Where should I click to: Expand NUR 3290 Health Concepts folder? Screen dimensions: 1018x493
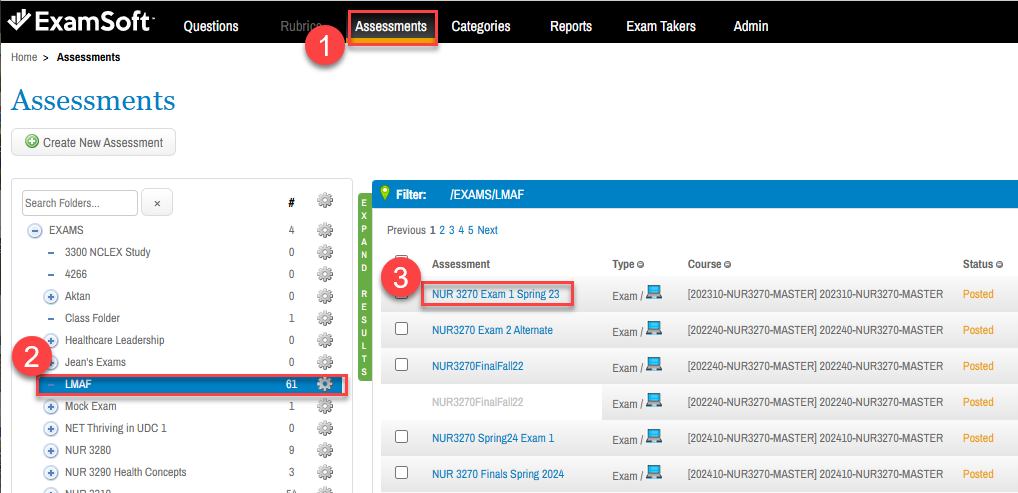click(x=51, y=472)
